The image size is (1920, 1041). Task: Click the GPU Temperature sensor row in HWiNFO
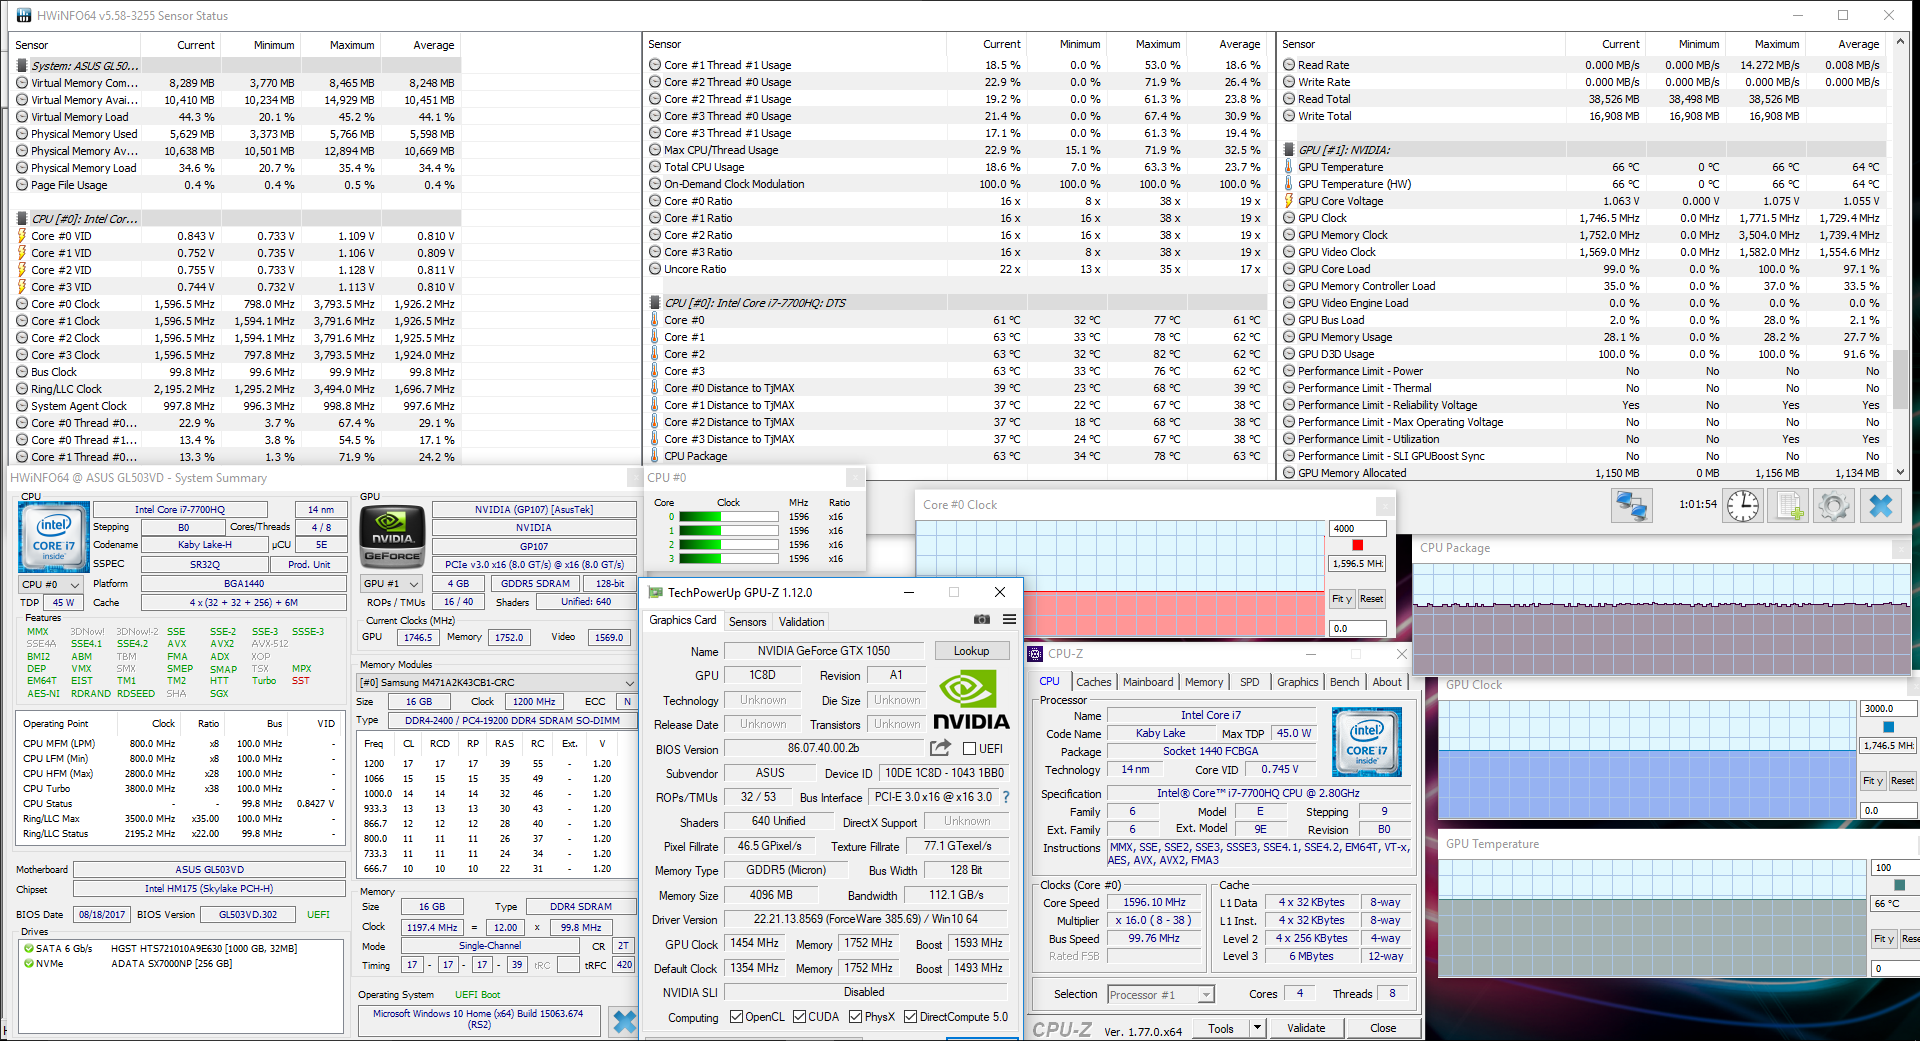coord(1583,167)
